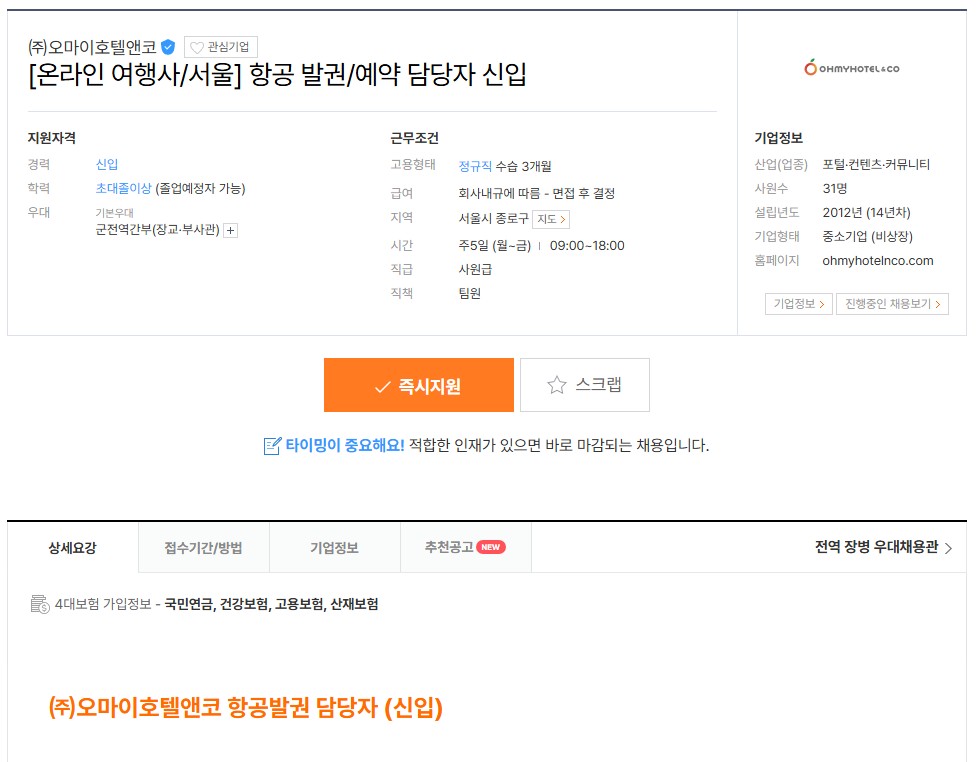
Task: Click the 2012년 (14년차) founding year text
Action: tap(866, 212)
